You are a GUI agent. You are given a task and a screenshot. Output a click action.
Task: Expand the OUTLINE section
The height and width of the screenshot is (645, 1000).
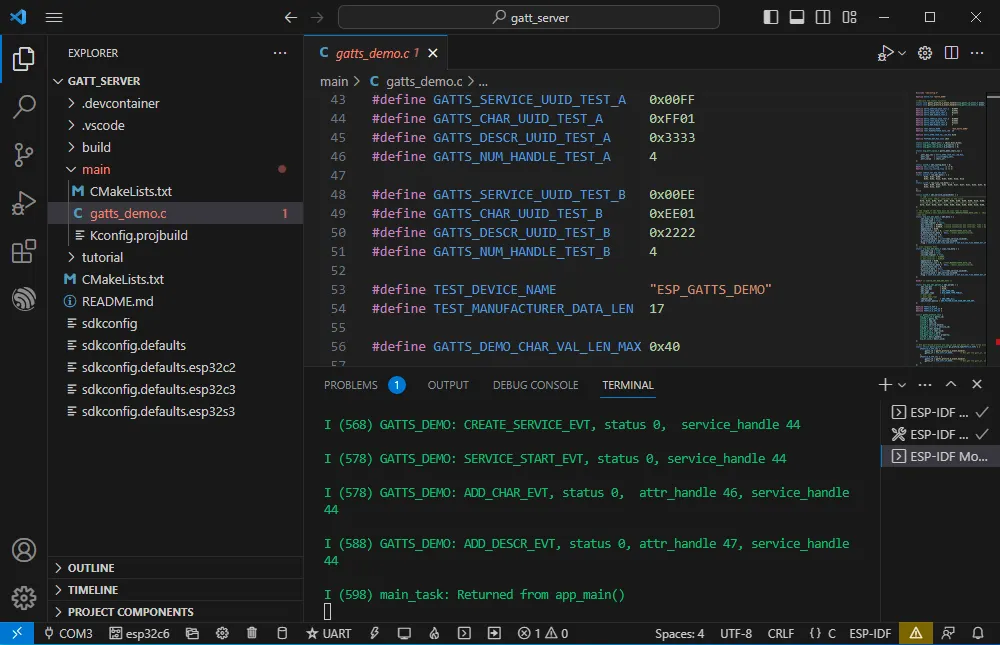pyautogui.click(x=90, y=568)
